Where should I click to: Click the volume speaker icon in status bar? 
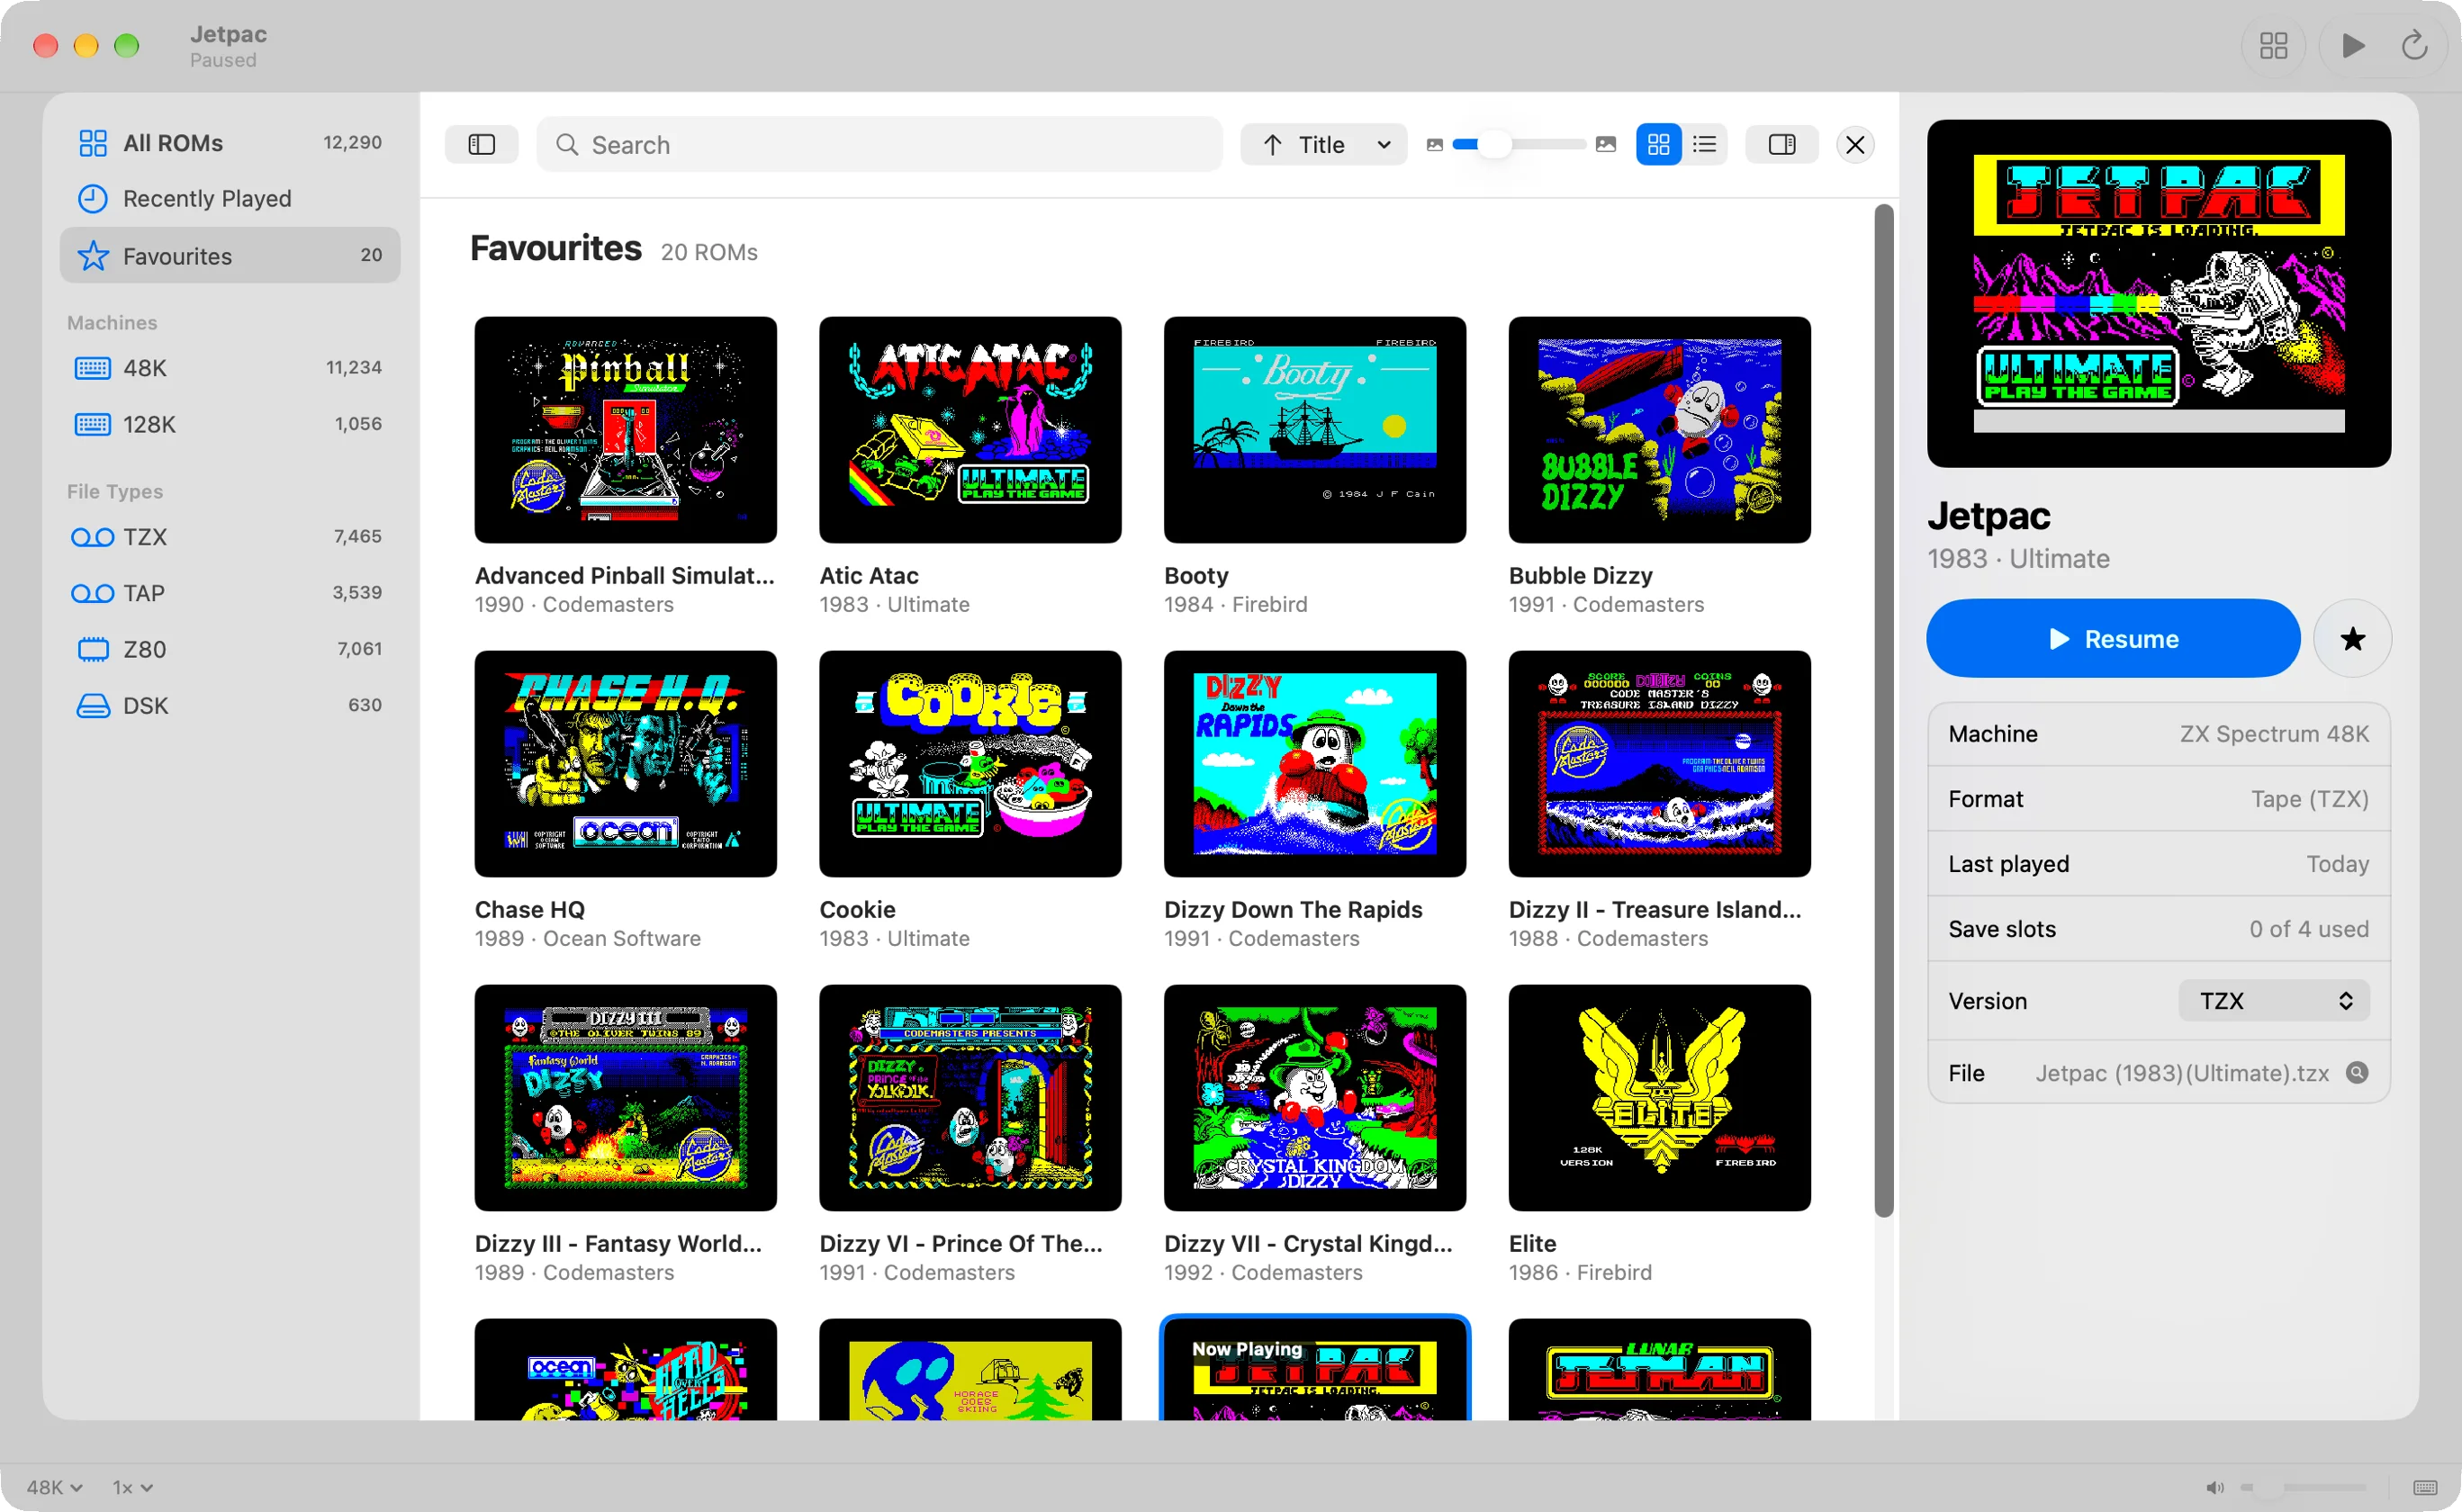click(x=2214, y=1487)
